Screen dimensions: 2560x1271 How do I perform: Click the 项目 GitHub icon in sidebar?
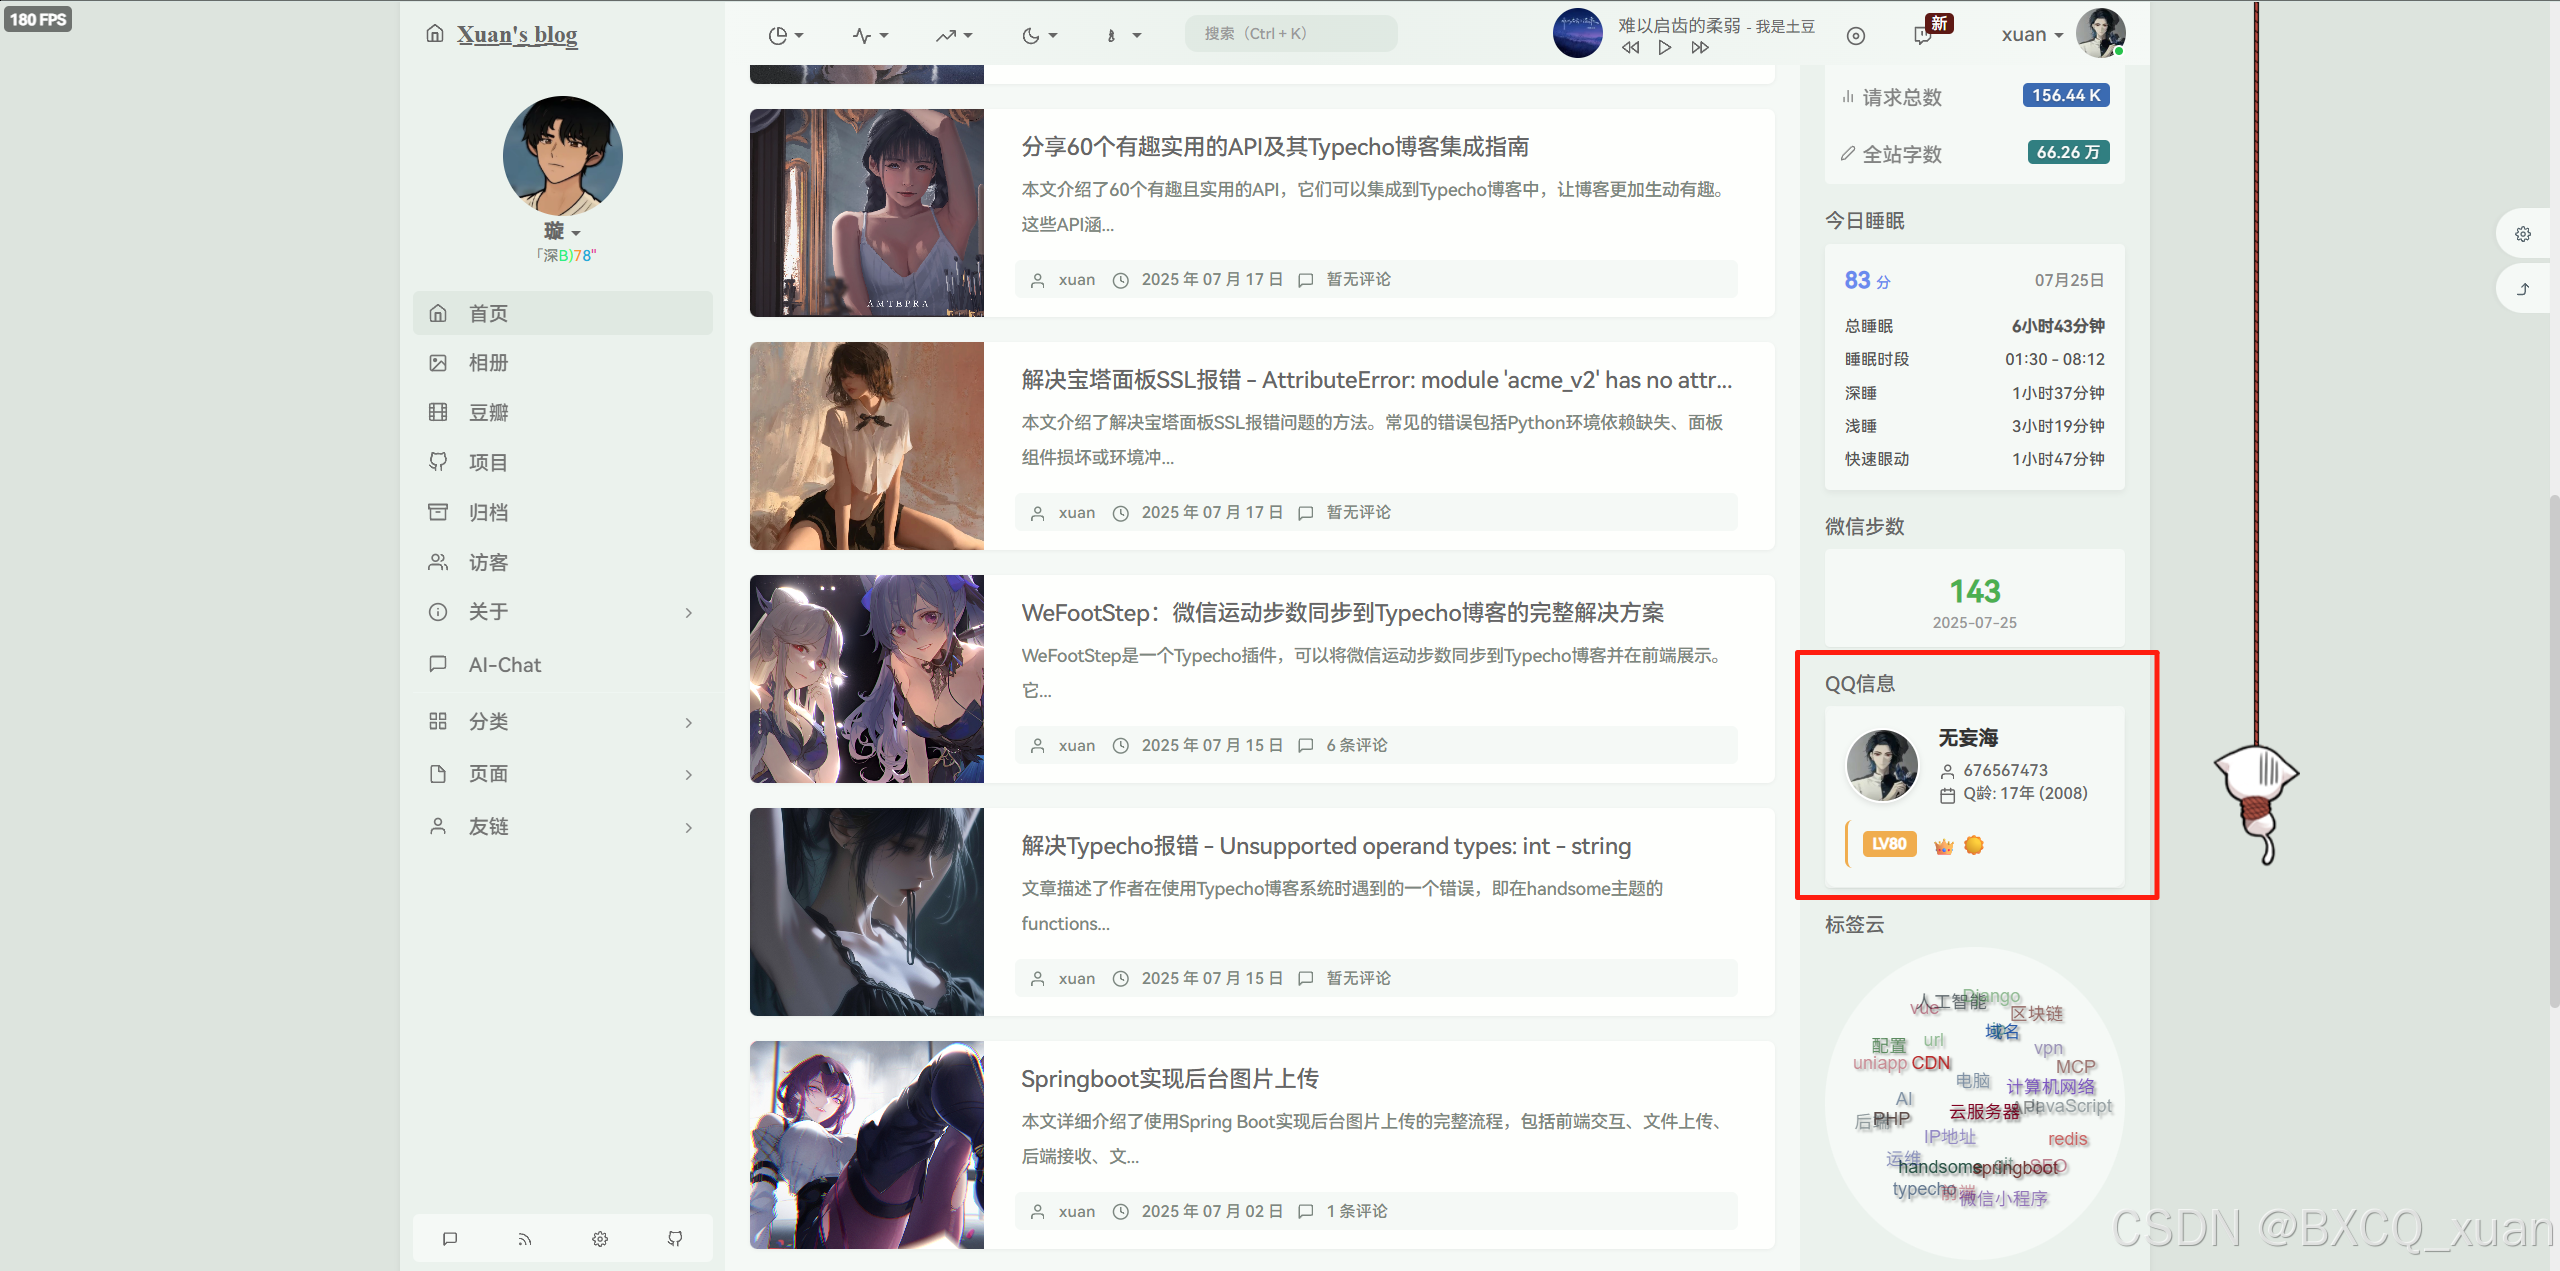438,462
